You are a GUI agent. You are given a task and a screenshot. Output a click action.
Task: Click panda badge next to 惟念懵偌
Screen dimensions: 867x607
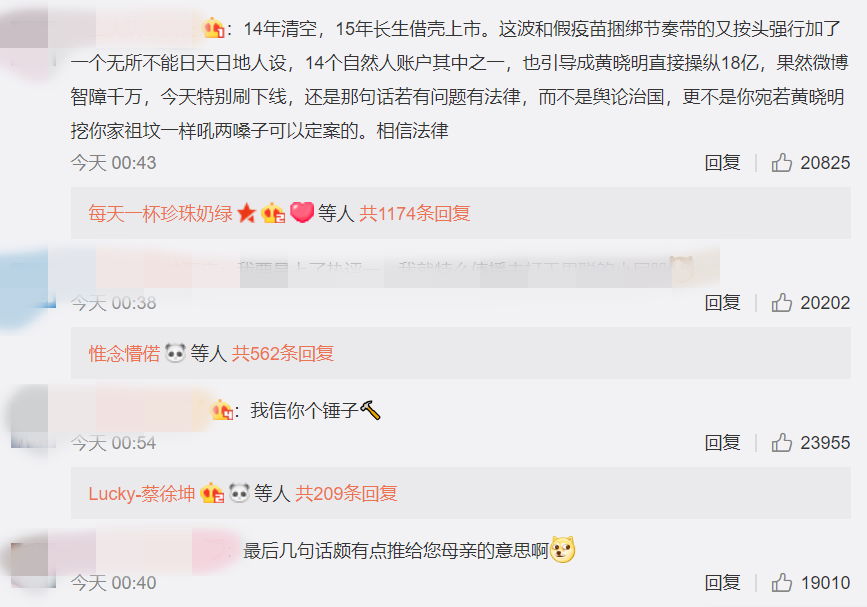[x=175, y=353]
